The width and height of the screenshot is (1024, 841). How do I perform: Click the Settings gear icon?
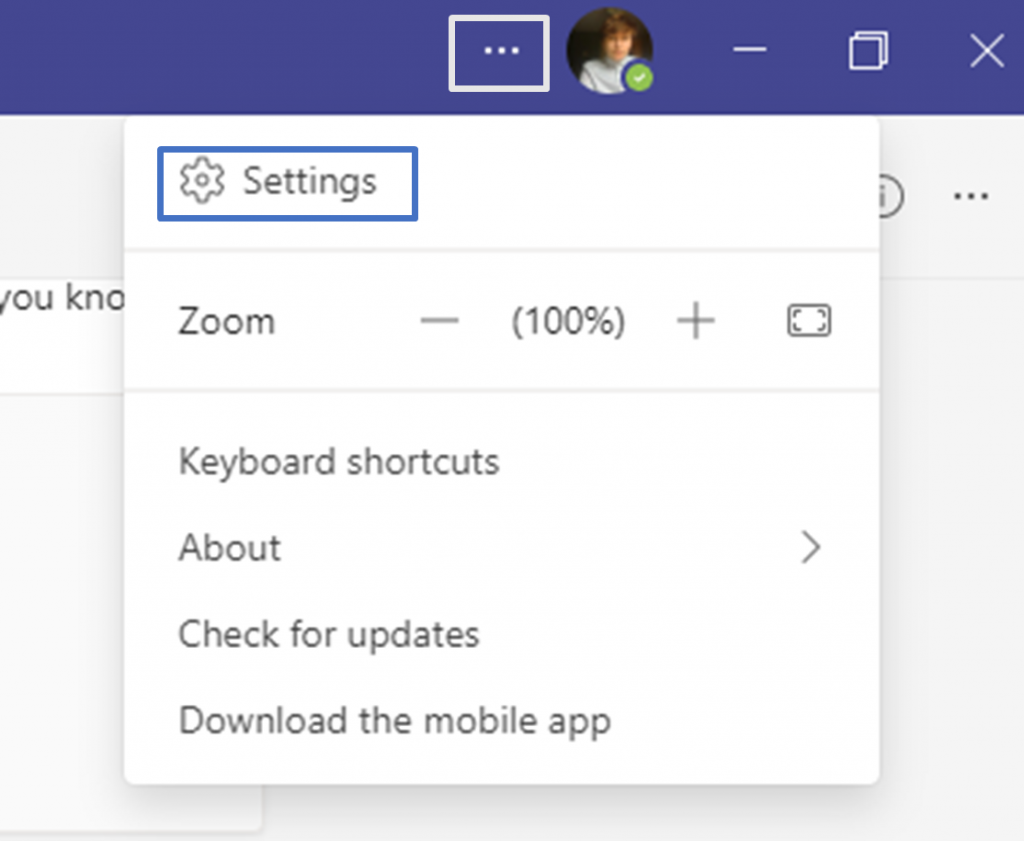tap(202, 181)
